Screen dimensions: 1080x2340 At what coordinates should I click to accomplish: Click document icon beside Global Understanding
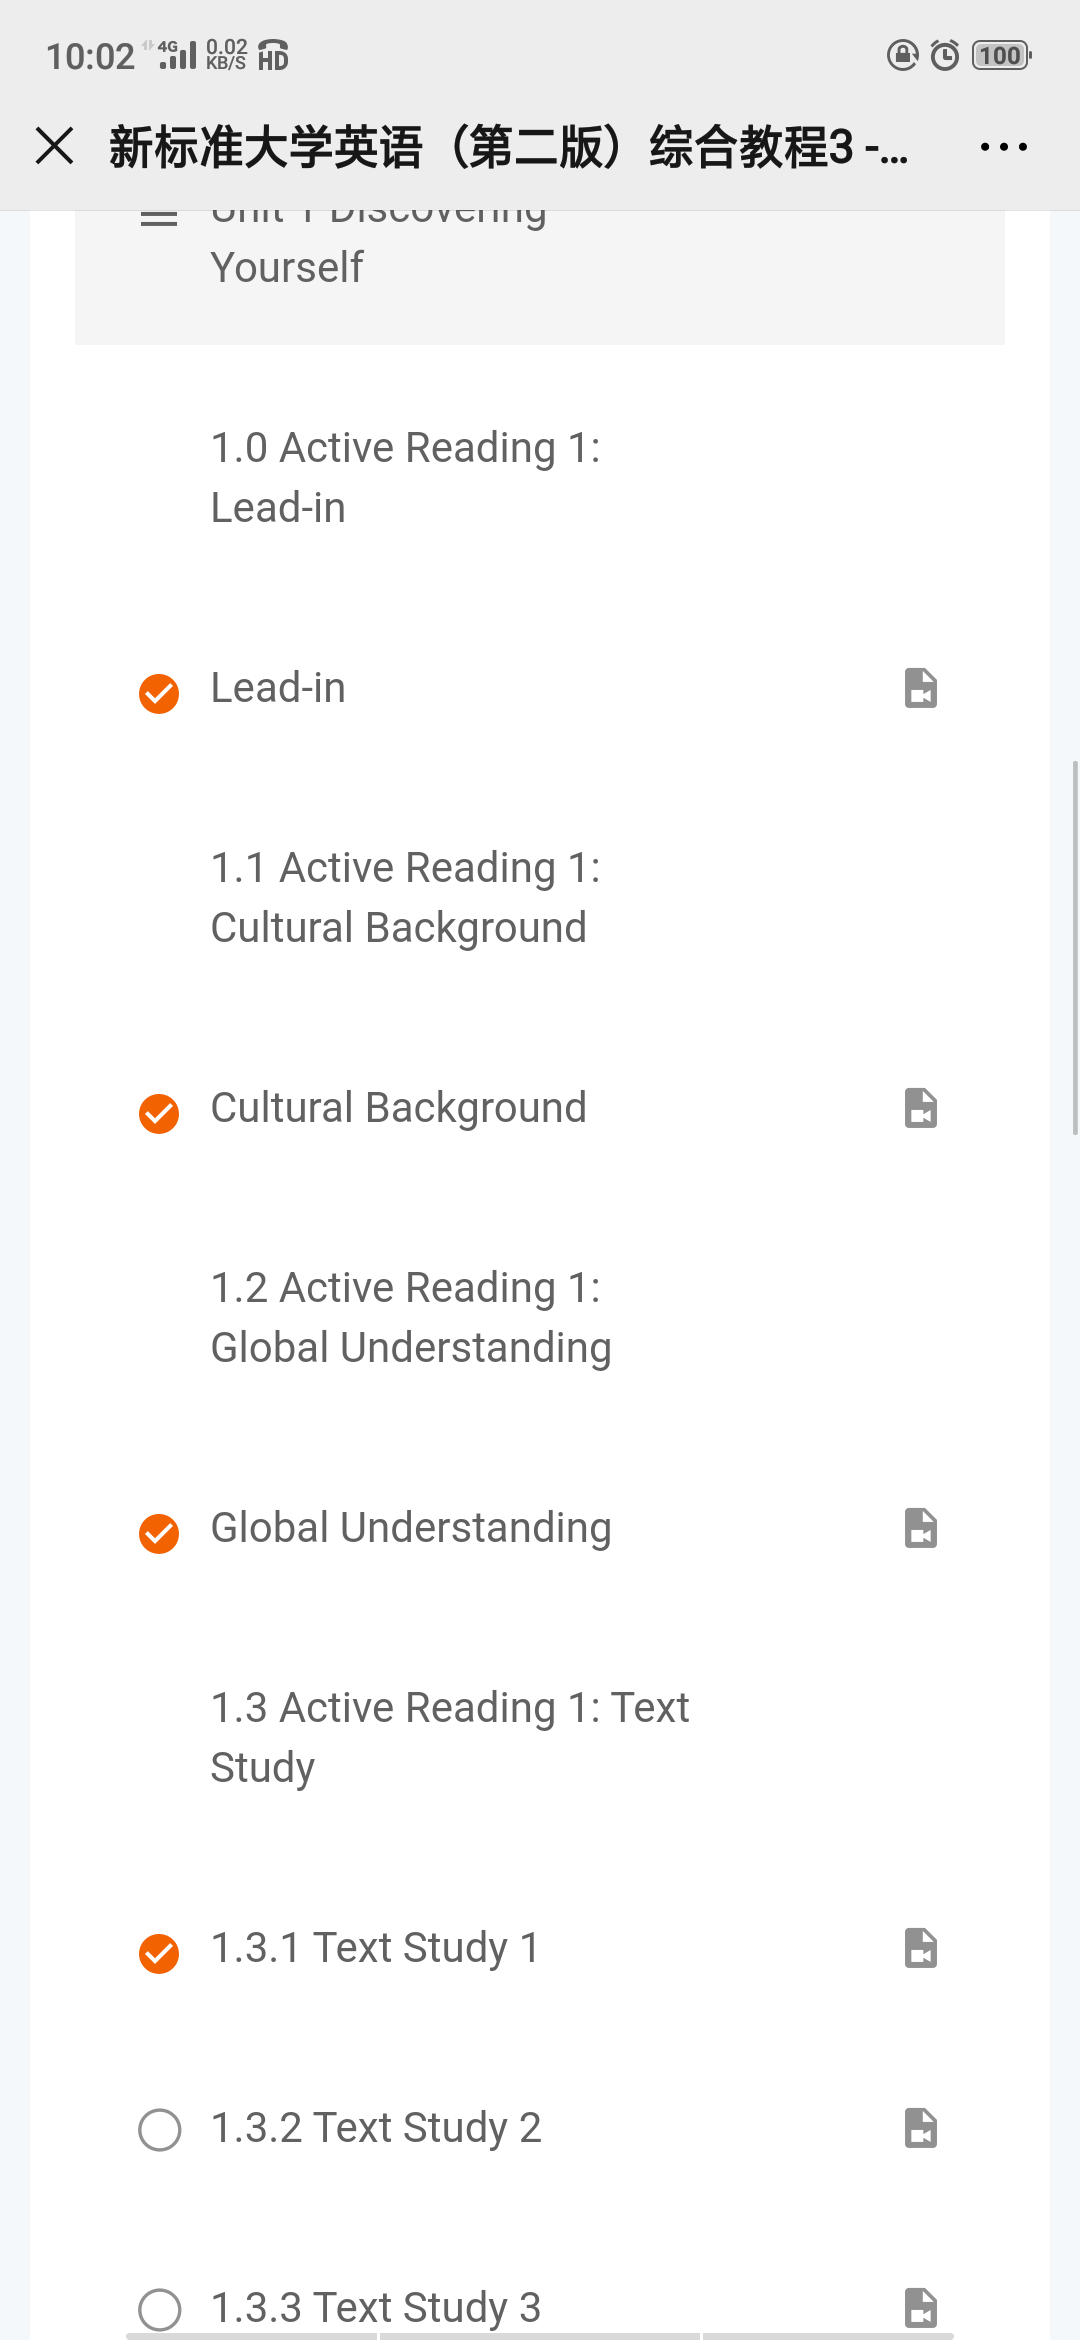[x=920, y=1528]
